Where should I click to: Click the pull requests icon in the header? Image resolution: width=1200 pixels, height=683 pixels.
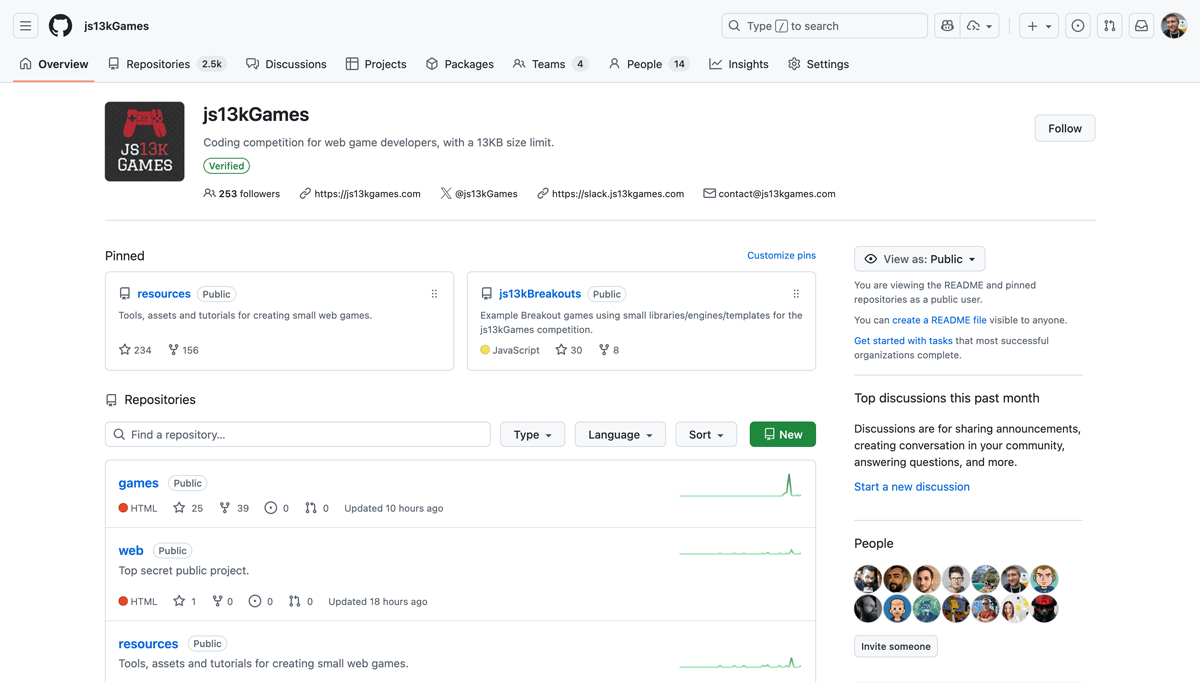tap(1109, 25)
